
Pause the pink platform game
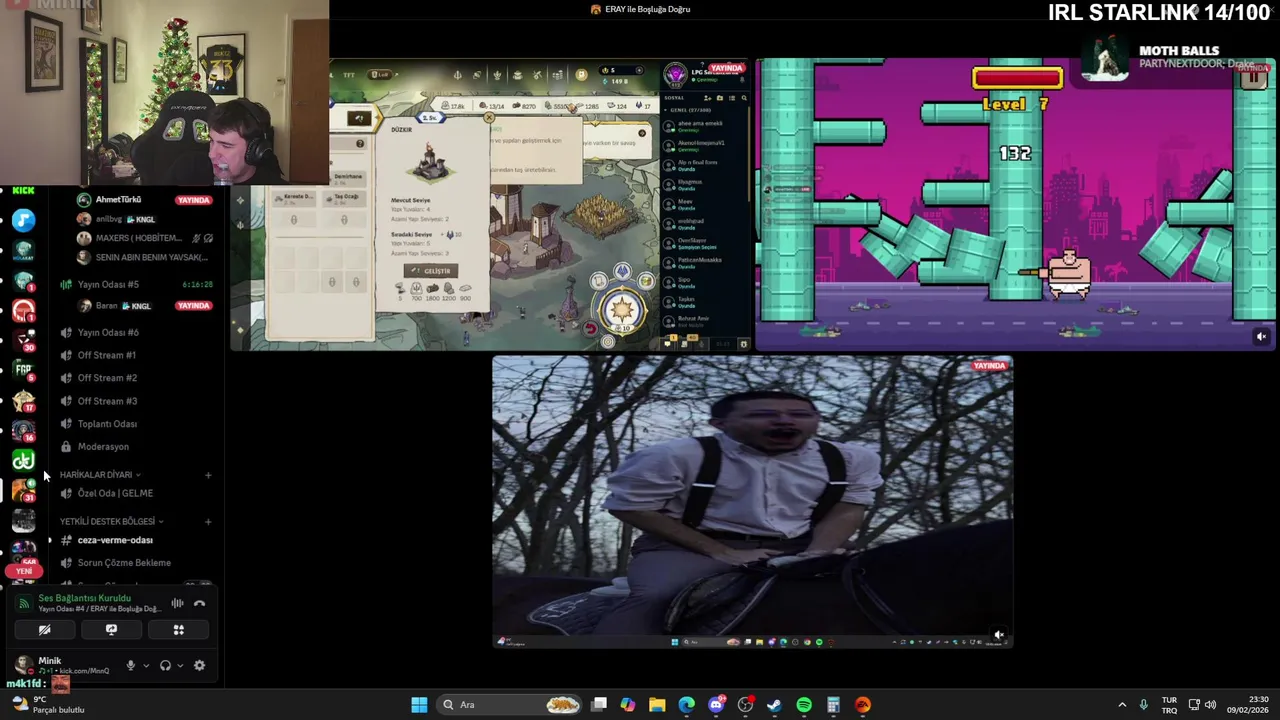click(x=1253, y=79)
